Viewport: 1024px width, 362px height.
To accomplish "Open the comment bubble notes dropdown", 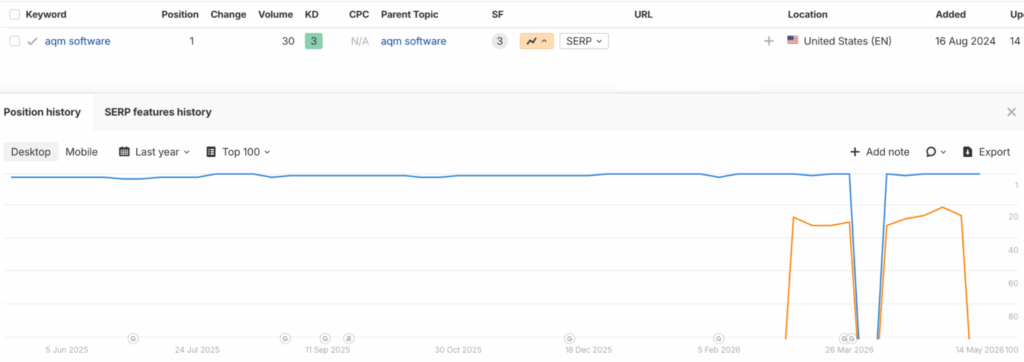I will point(936,152).
